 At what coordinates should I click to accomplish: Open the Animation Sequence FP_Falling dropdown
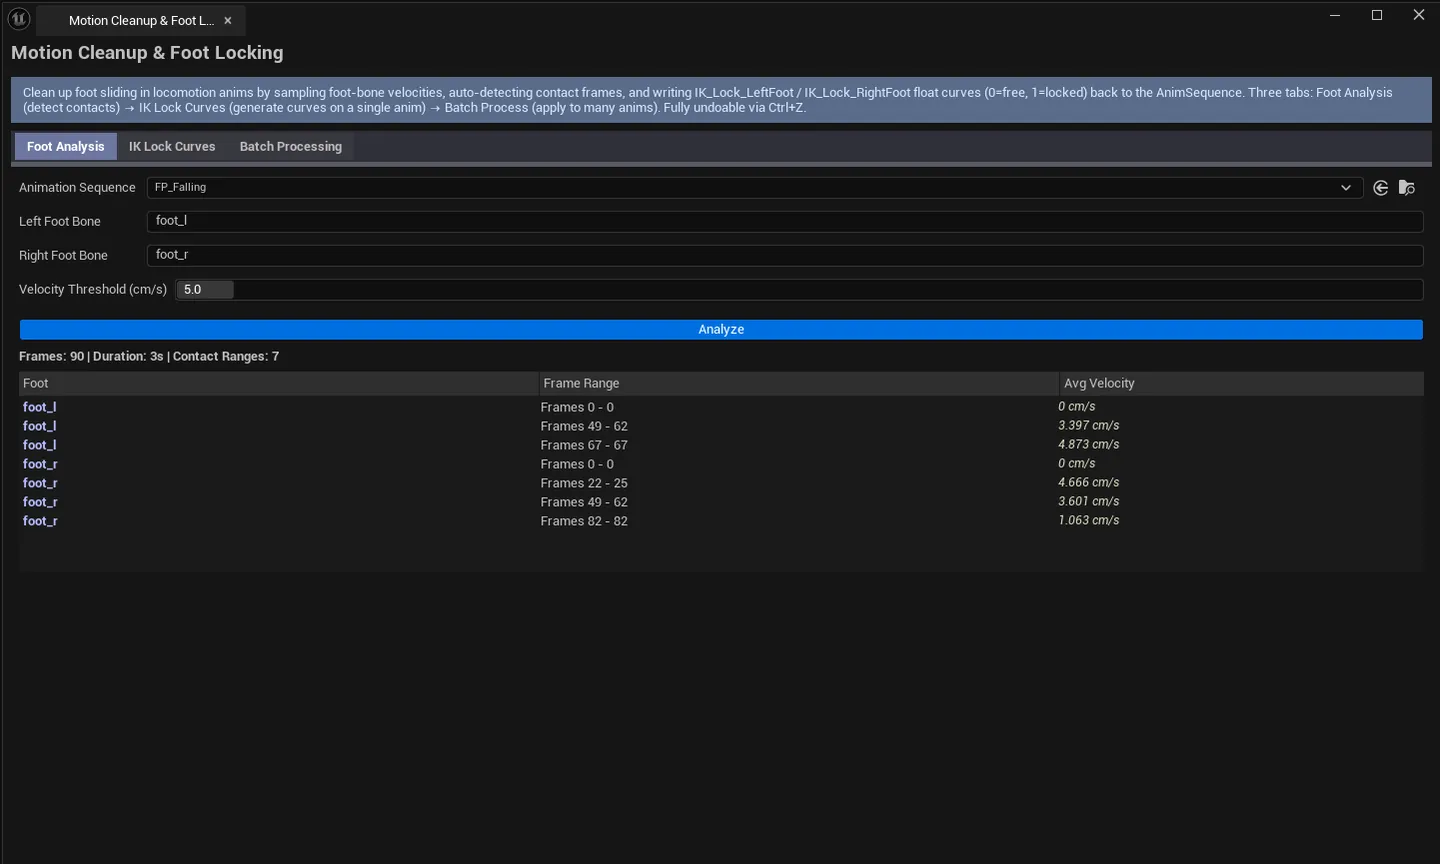[755, 187]
